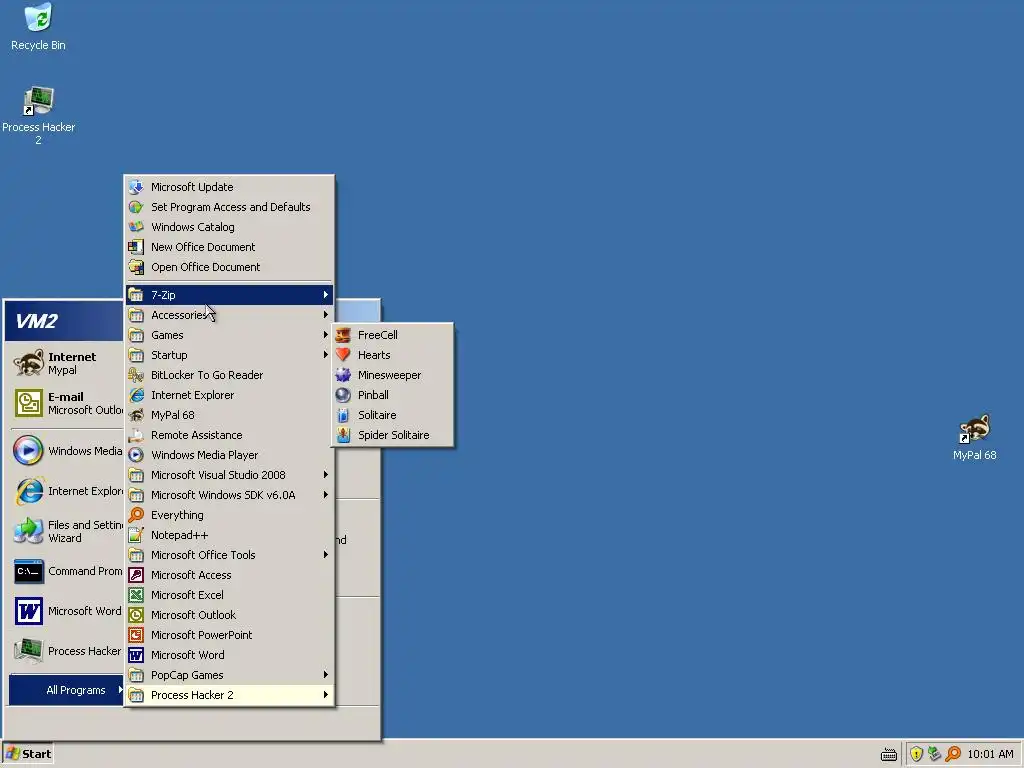Expand Microsoft Windows SDK v6.0A folder
This screenshot has width=1024, height=768.
pyautogui.click(x=229, y=495)
